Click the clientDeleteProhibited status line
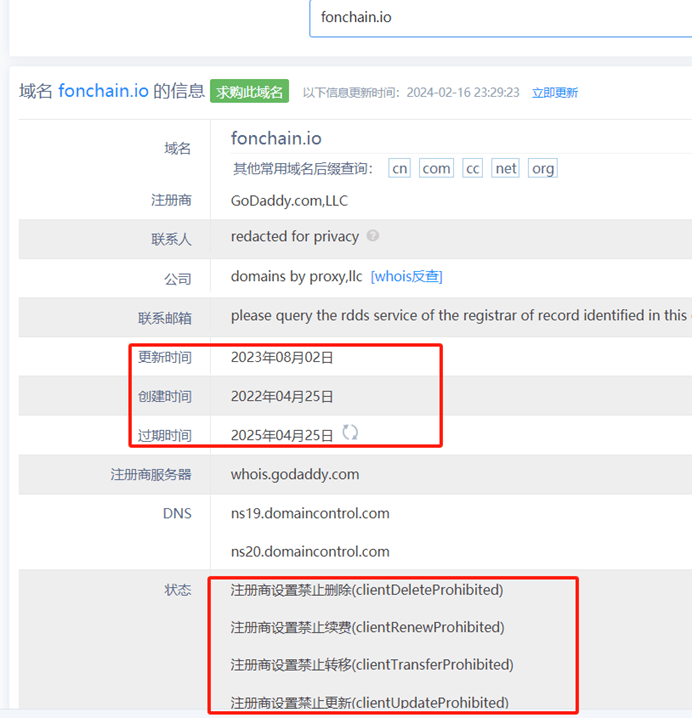The height and width of the screenshot is (718, 692). 367,590
